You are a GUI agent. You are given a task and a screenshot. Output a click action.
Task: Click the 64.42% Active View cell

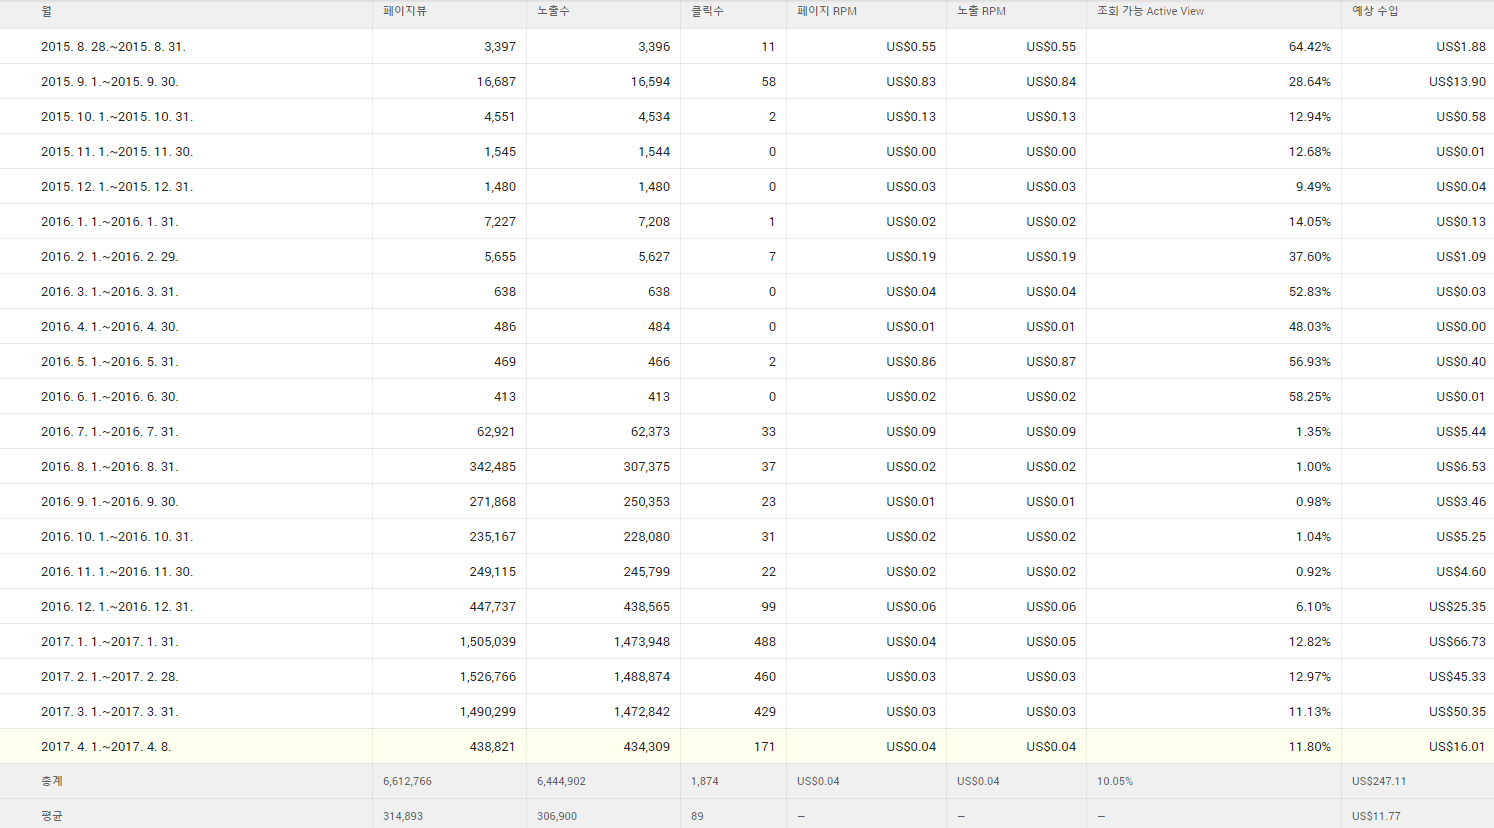point(1309,47)
